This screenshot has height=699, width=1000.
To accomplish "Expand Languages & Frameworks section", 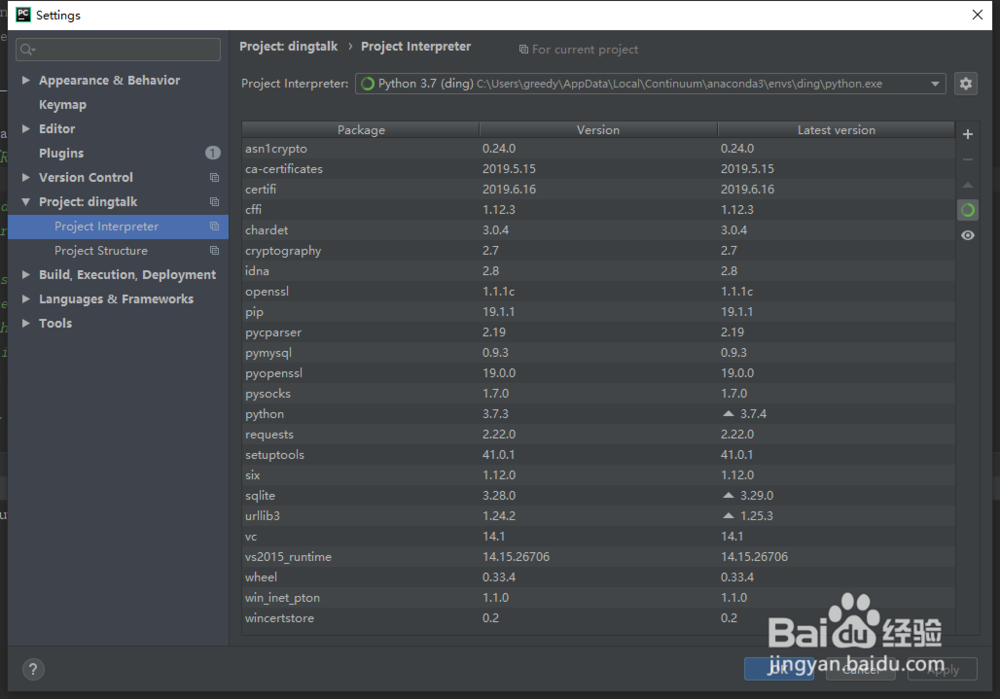I will pyautogui.click(x=26, y=299).
